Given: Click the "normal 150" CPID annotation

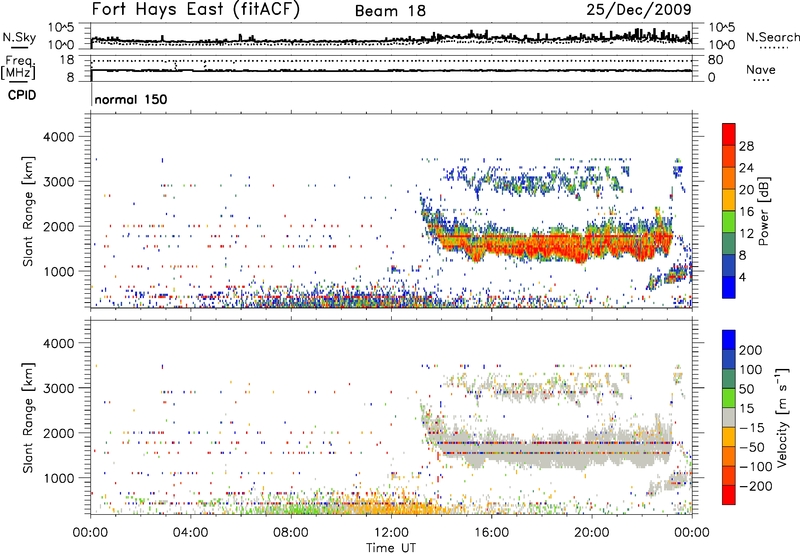Looking at the screenshot, I should 131,99.
